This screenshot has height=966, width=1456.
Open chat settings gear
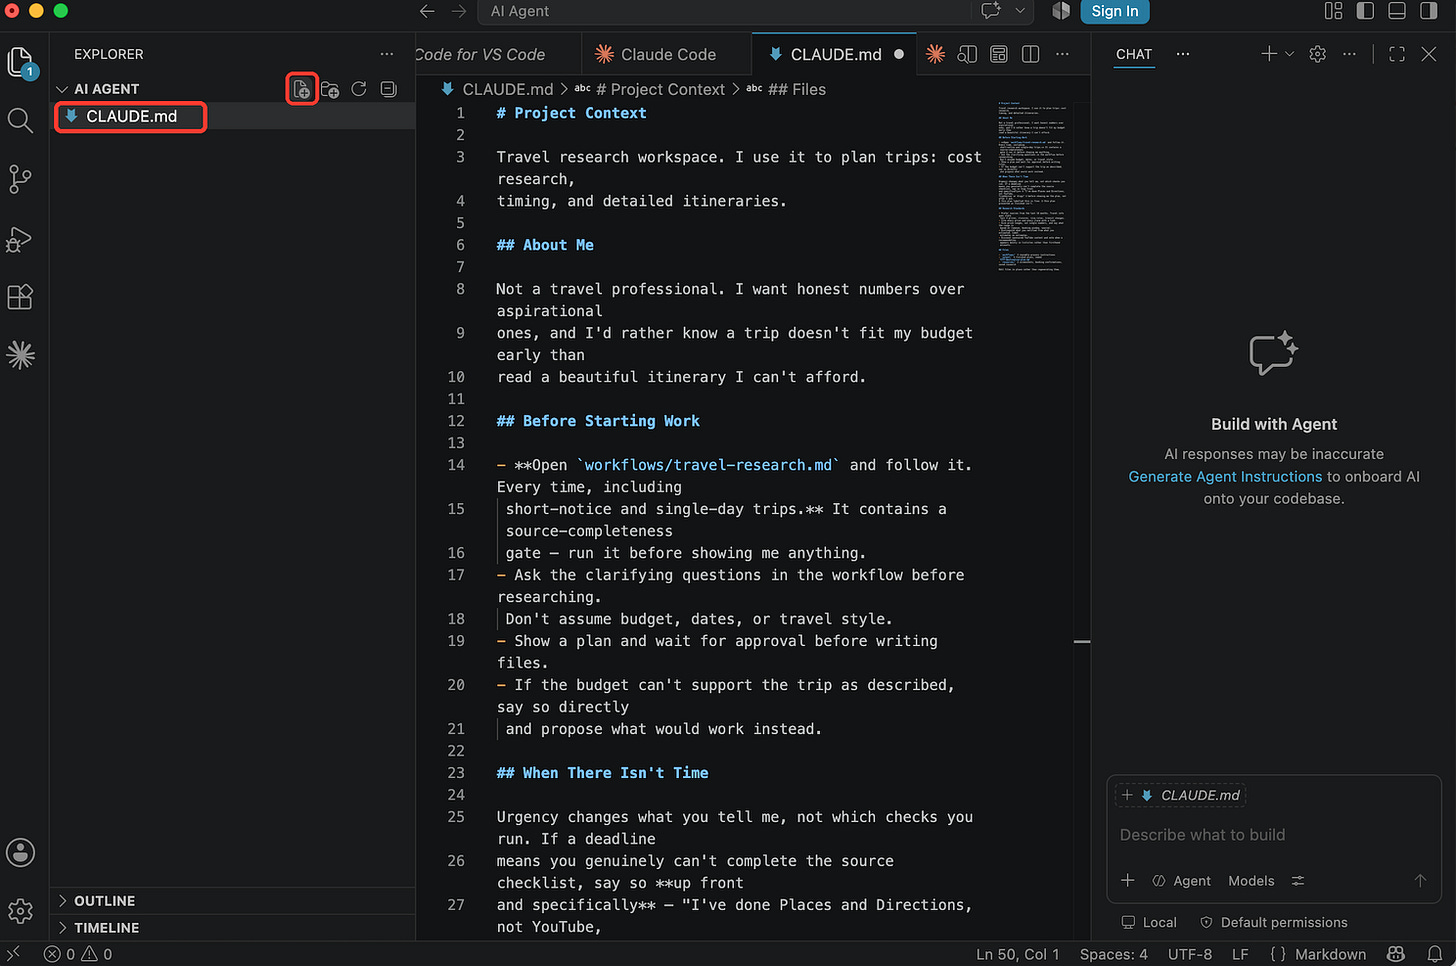[x=1318, y=54]
